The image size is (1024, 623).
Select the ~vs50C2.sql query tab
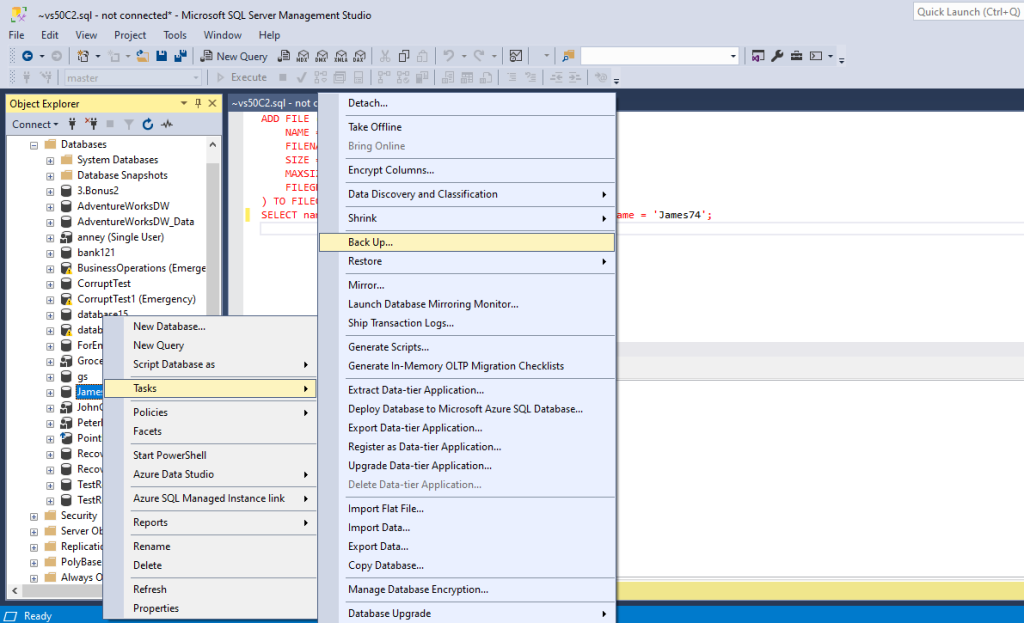point(273,103)
